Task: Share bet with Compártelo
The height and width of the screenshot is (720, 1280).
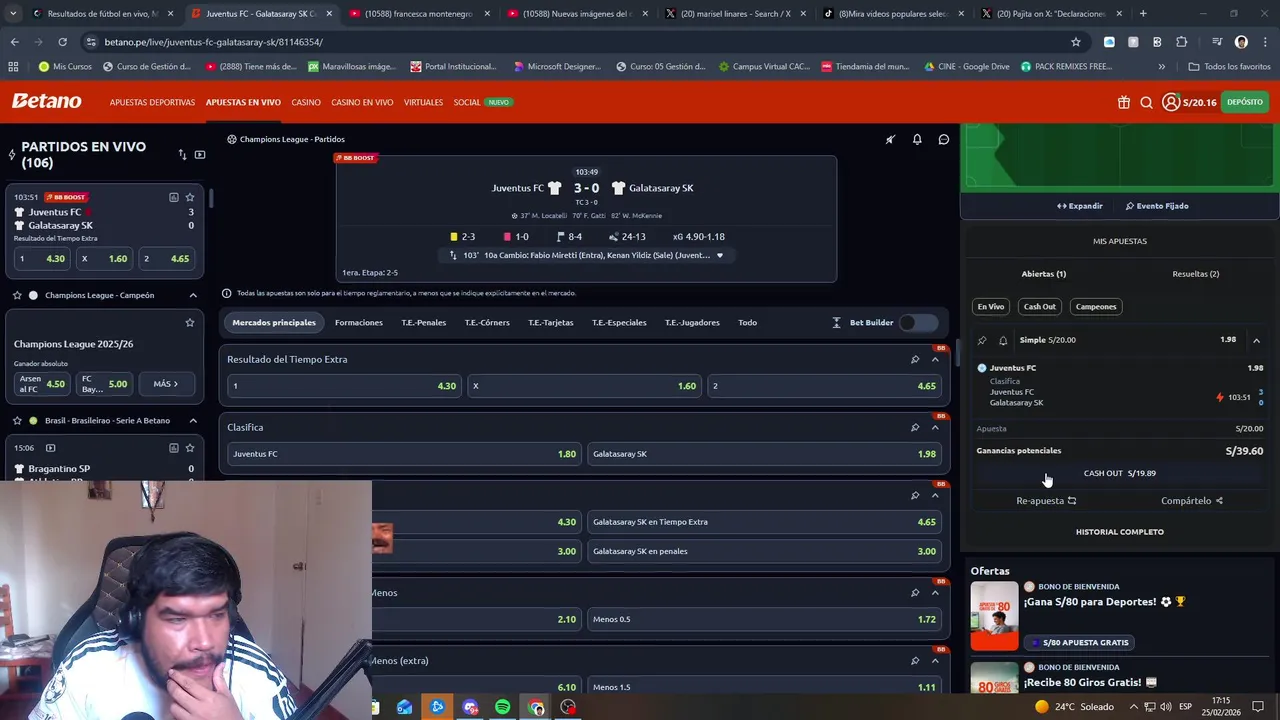Action: (x=1192, y=501)
